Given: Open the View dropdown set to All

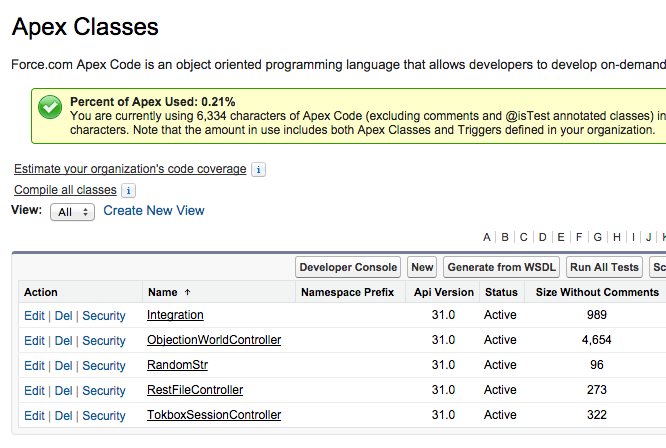Looking at the screenshot, I should point(72,212).
